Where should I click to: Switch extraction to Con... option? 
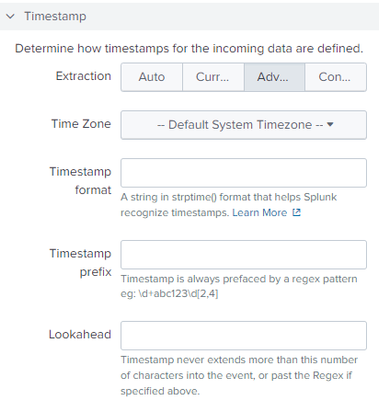click(x=335, y=77)
